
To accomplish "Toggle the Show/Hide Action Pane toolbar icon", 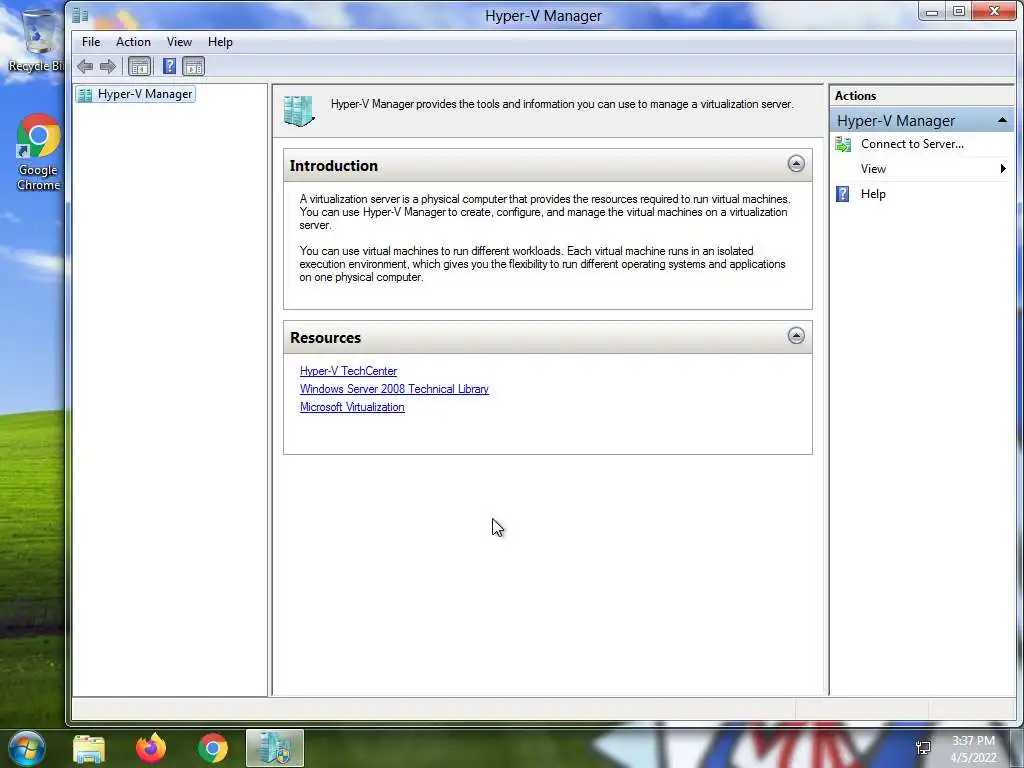I will point(193,66).
